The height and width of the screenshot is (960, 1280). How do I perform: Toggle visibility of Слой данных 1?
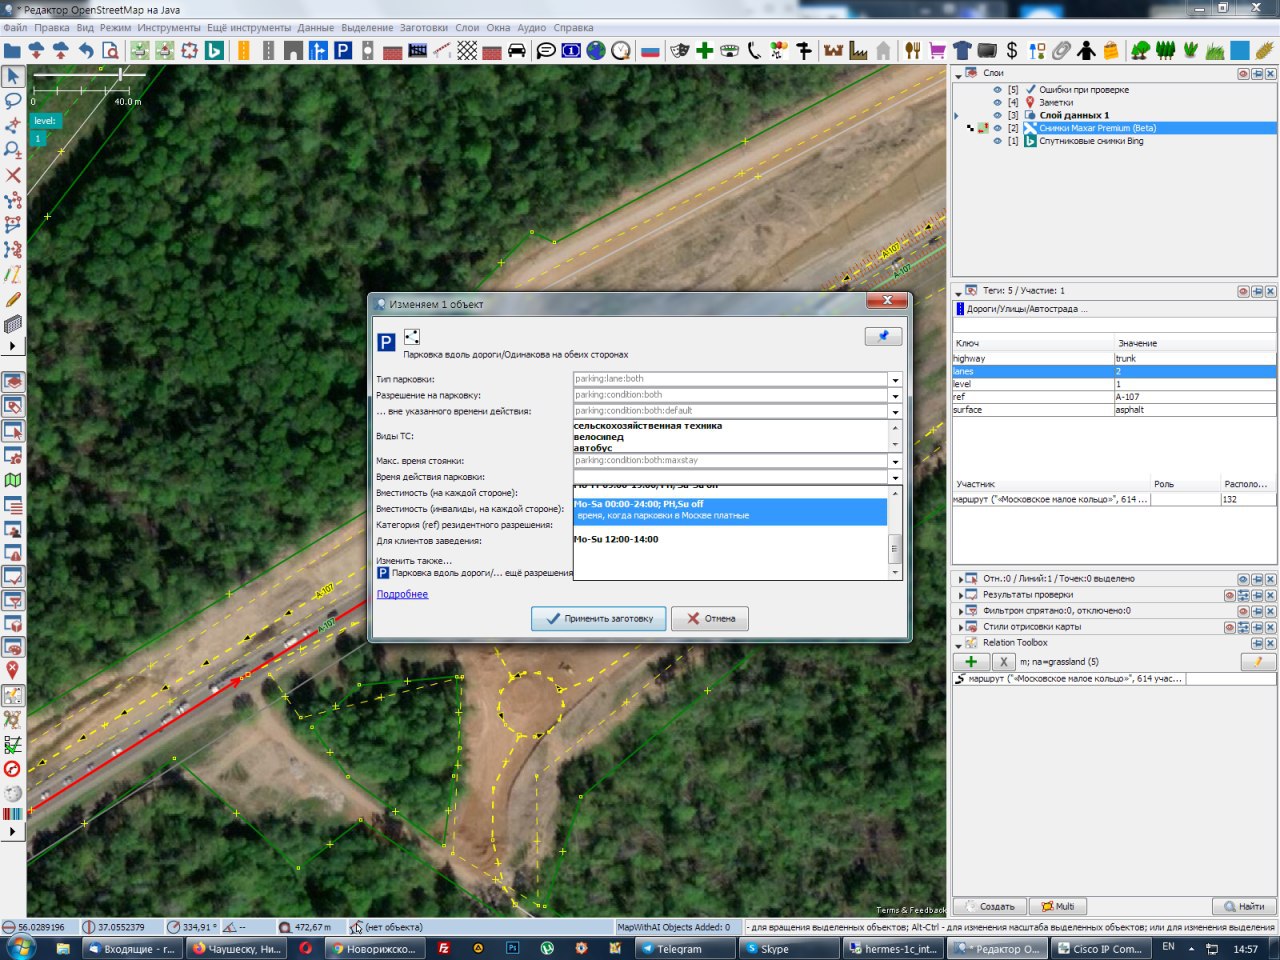pos(997,115)
